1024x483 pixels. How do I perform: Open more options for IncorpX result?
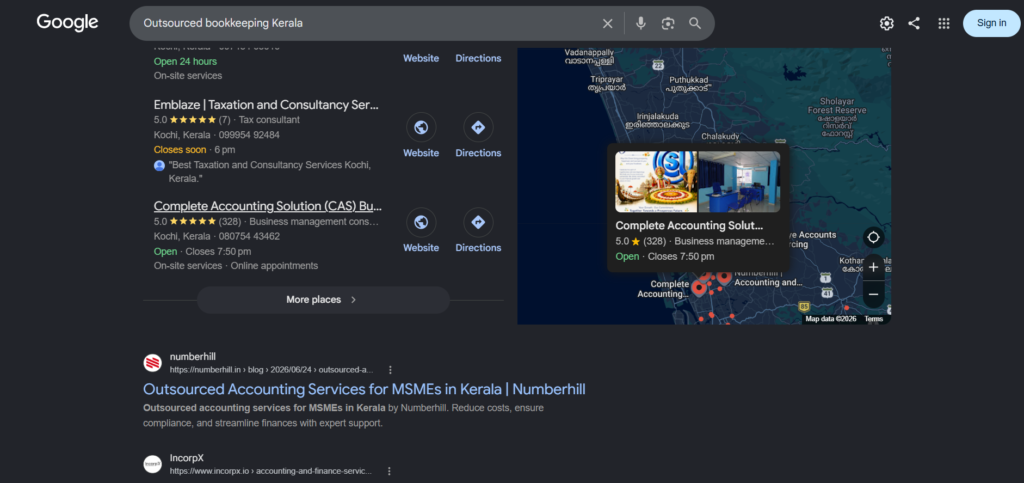(x=389, y=471)
